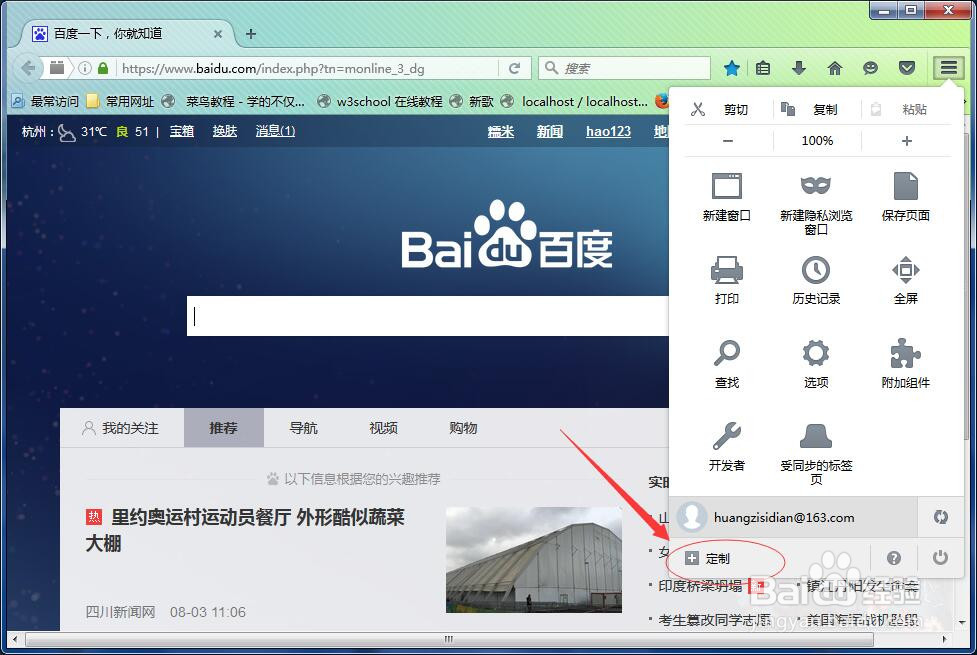
Task: Open 消息(1) messages link
Action: pos(275,131)
